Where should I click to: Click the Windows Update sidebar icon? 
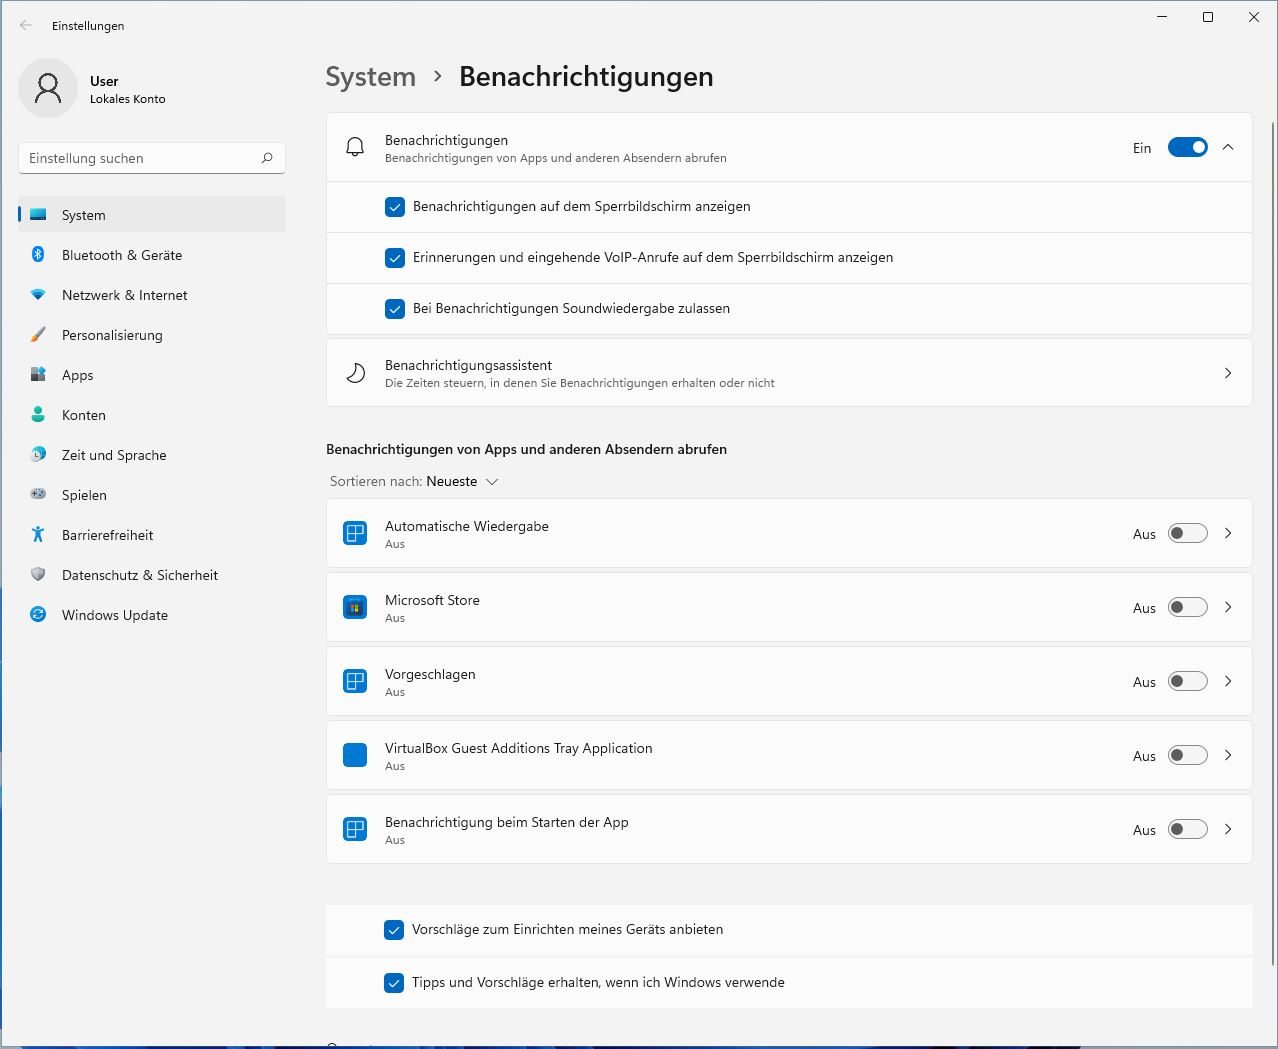(x=38, y=615)
